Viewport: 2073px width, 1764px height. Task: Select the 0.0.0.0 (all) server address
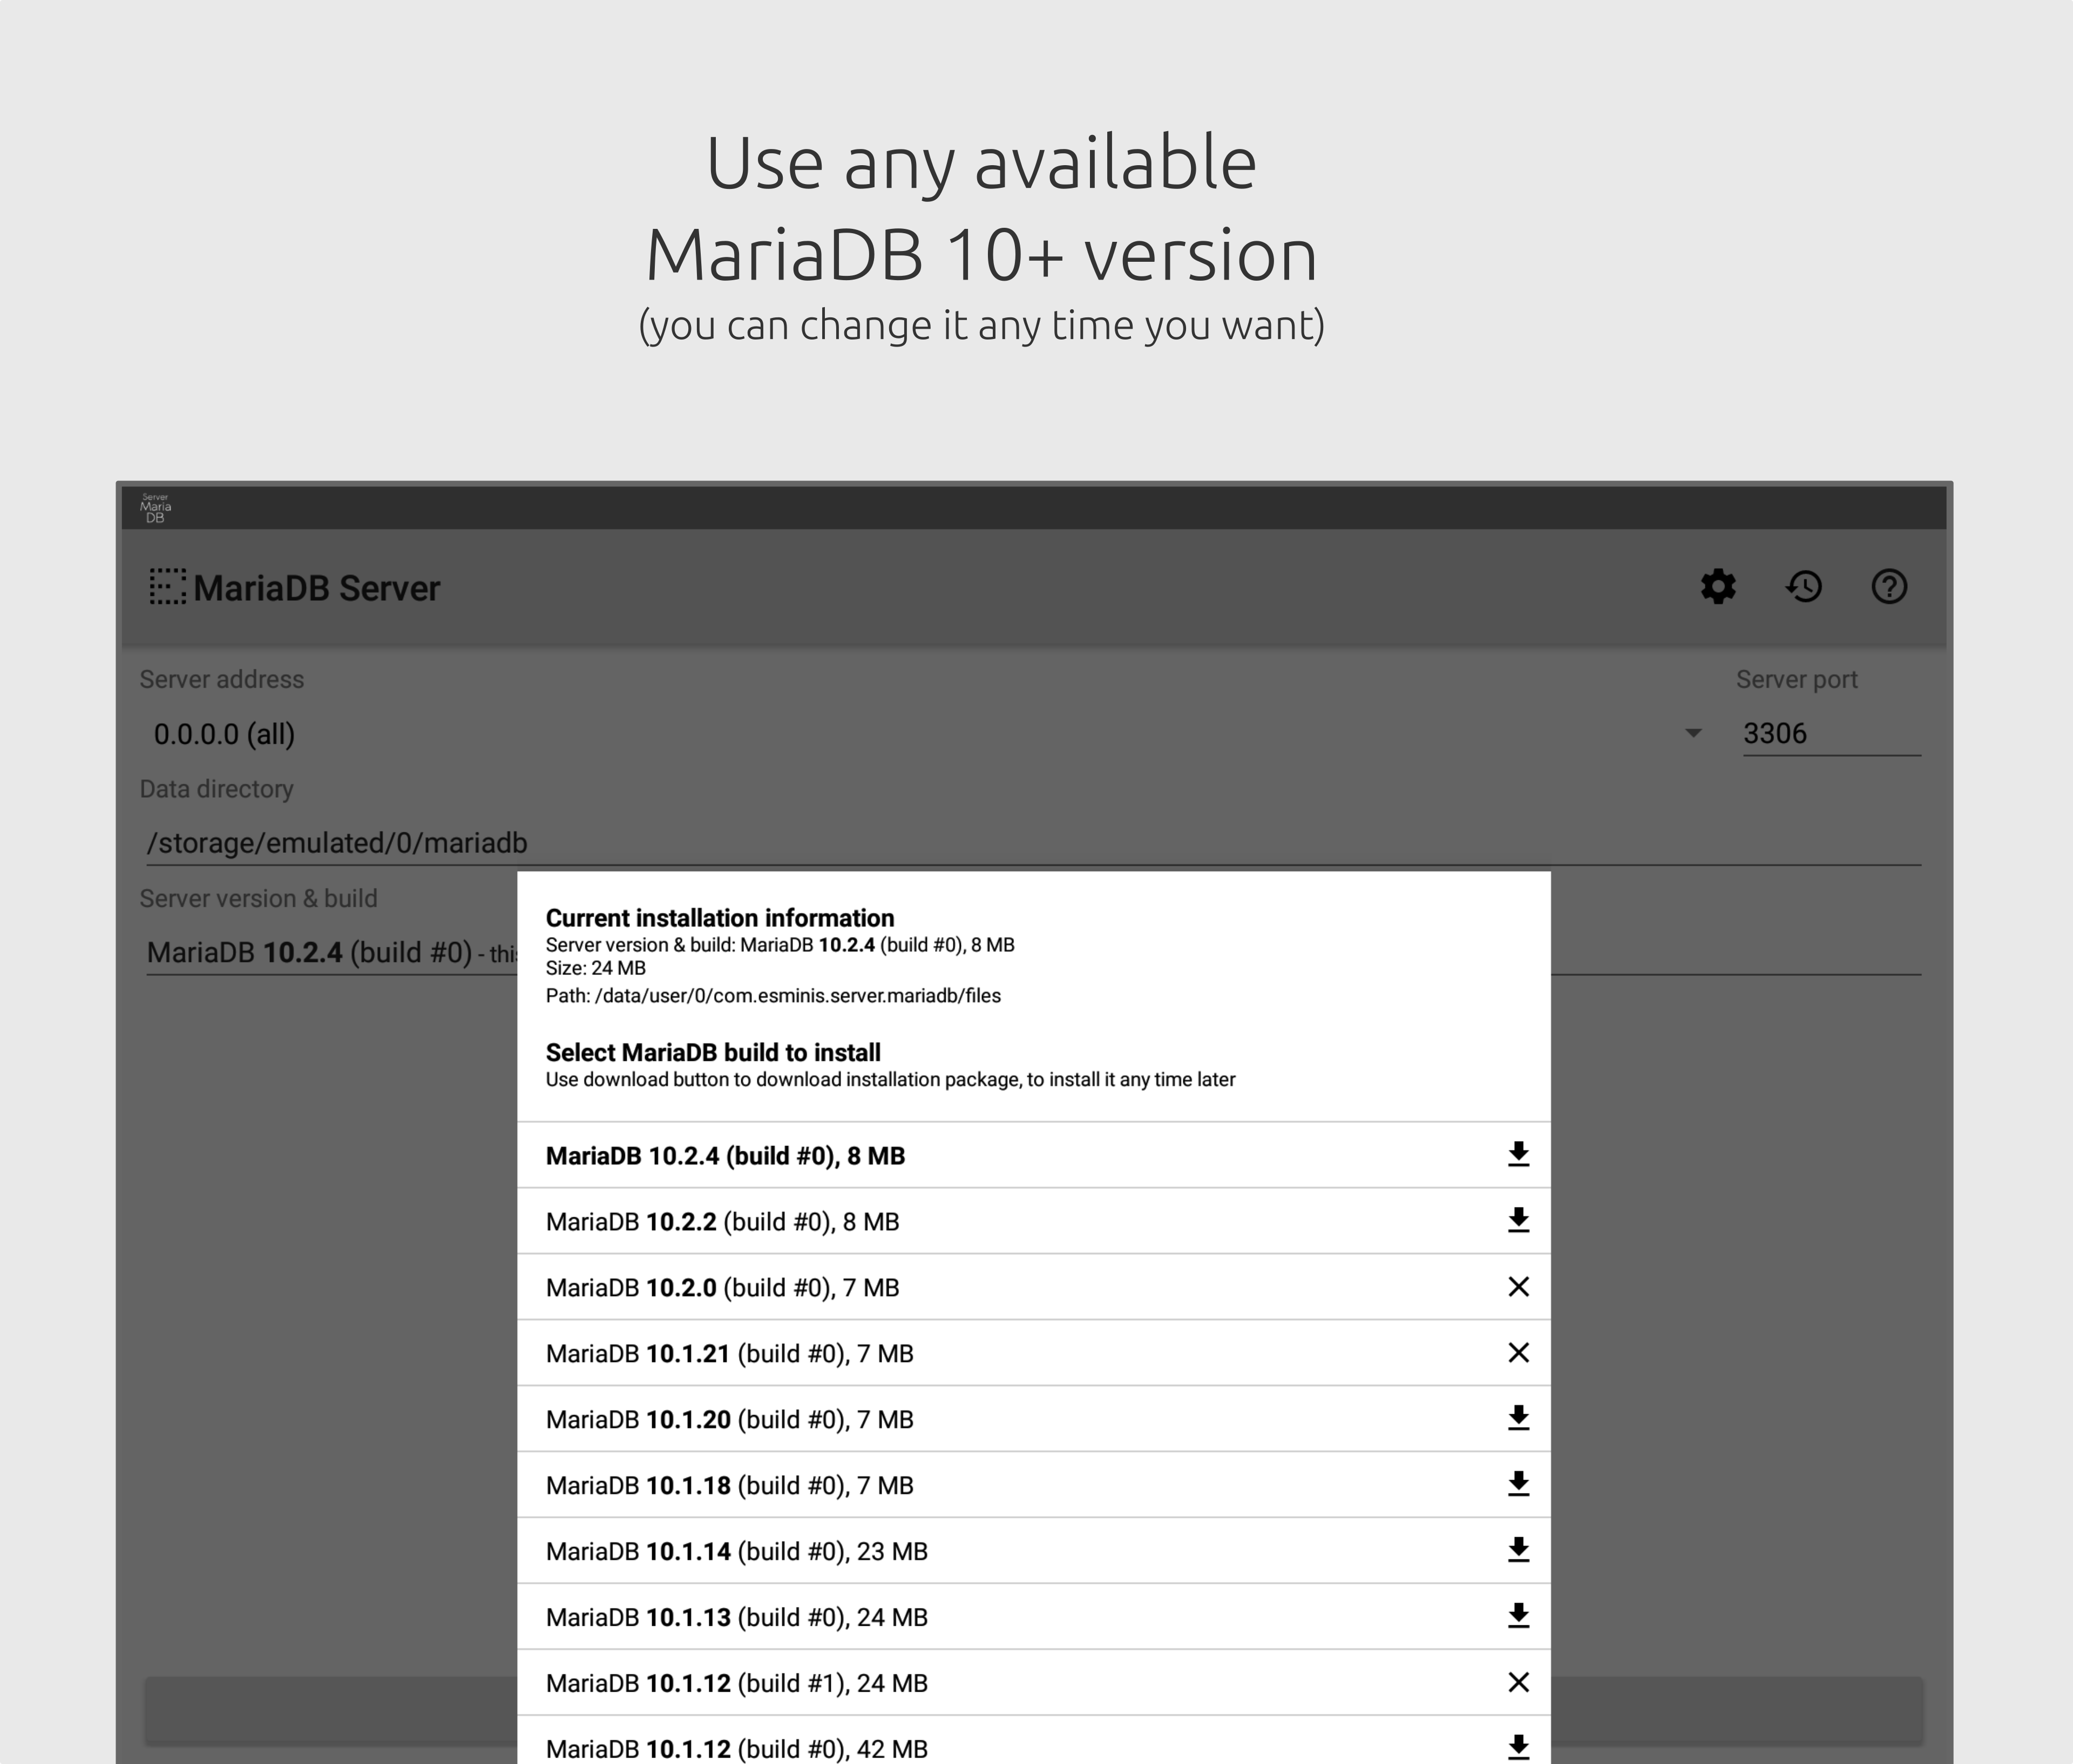[224, 734]
